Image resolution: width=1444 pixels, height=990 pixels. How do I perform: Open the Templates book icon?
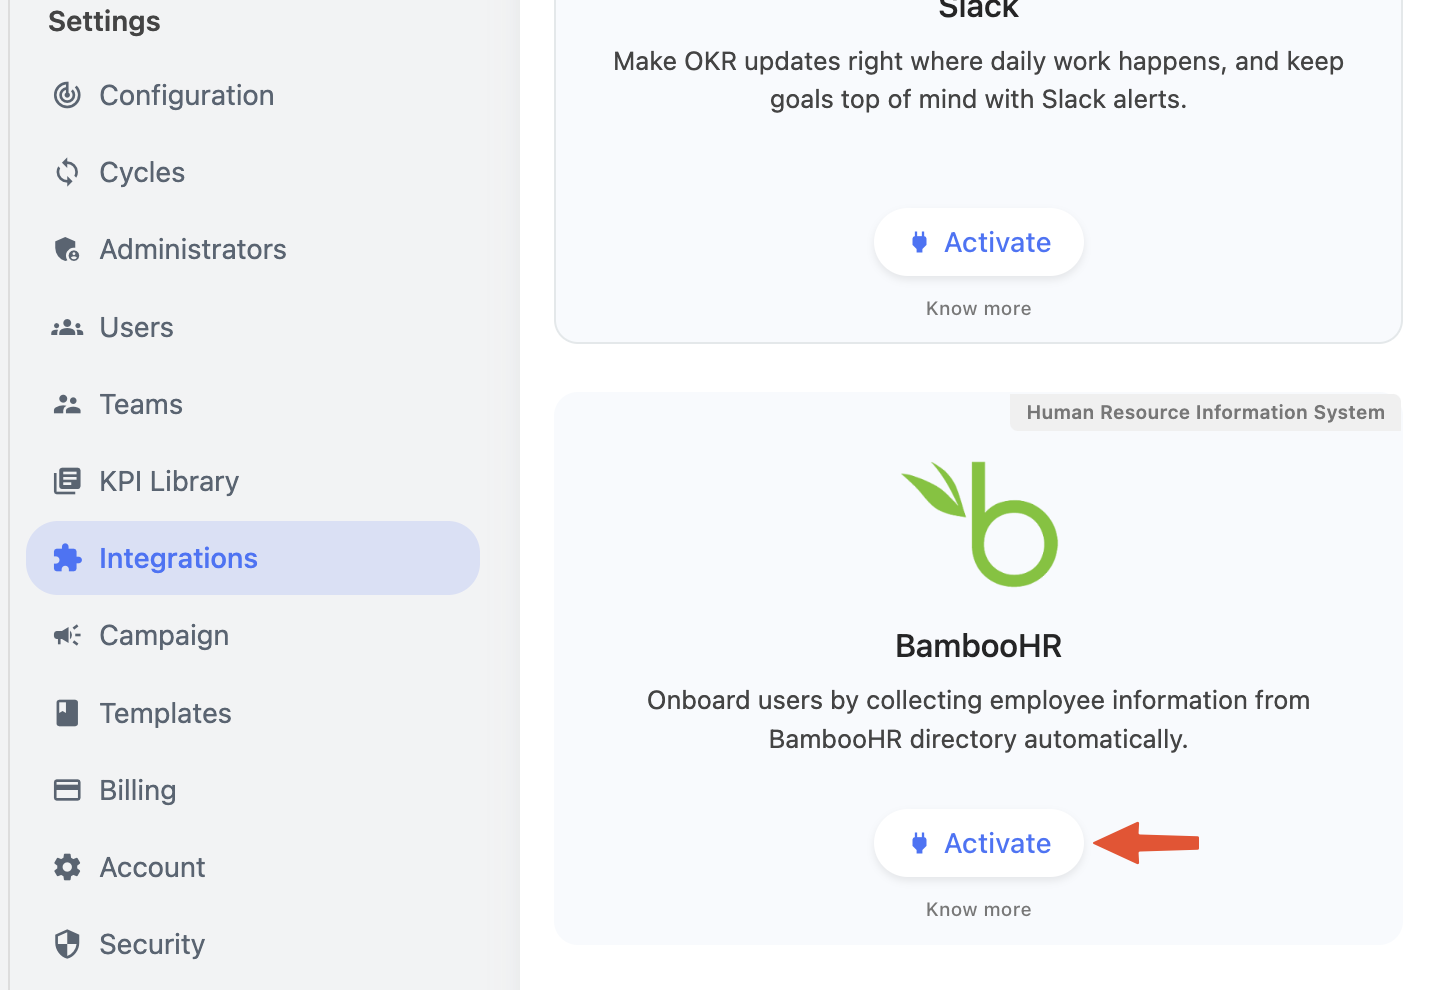point(67,713)
